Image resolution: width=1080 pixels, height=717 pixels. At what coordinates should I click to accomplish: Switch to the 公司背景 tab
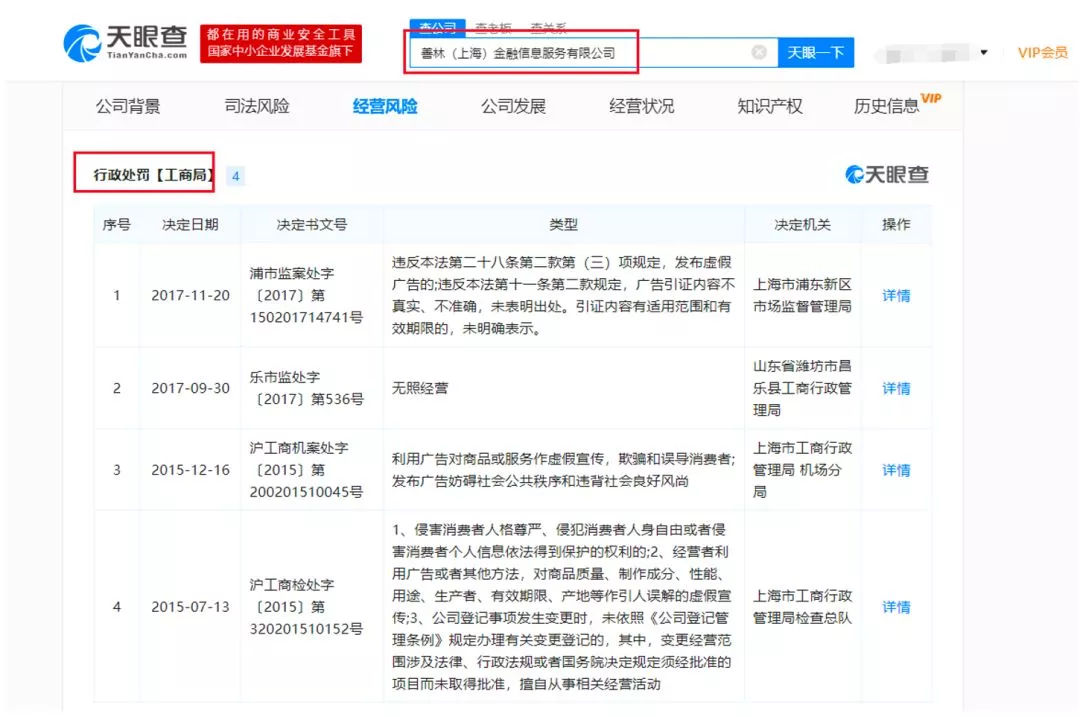click(x=128, y=106)
